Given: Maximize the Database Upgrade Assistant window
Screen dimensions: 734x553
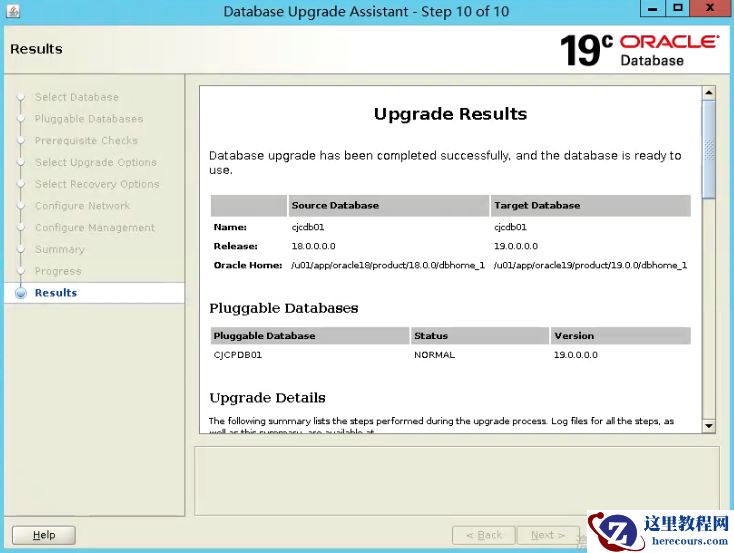Looking at the screenshot, I should (x=678, y=8).
